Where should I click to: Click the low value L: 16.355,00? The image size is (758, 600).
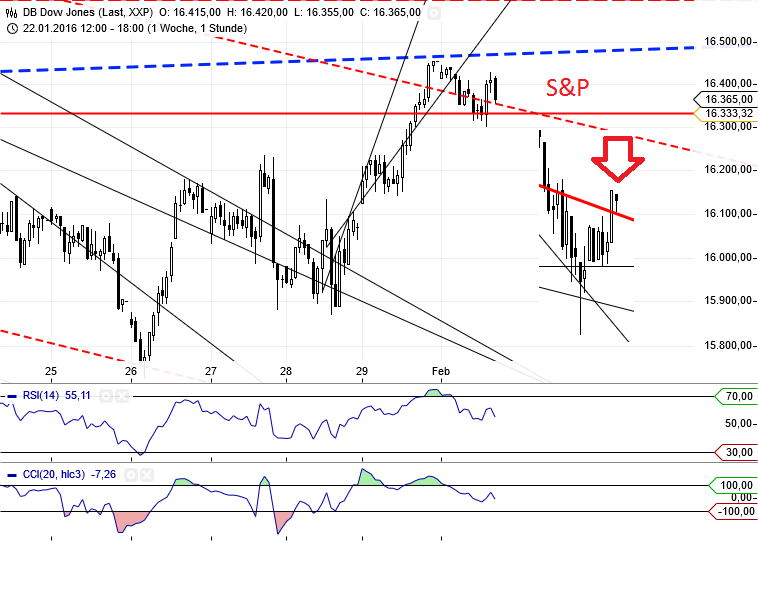pos(323,13)
